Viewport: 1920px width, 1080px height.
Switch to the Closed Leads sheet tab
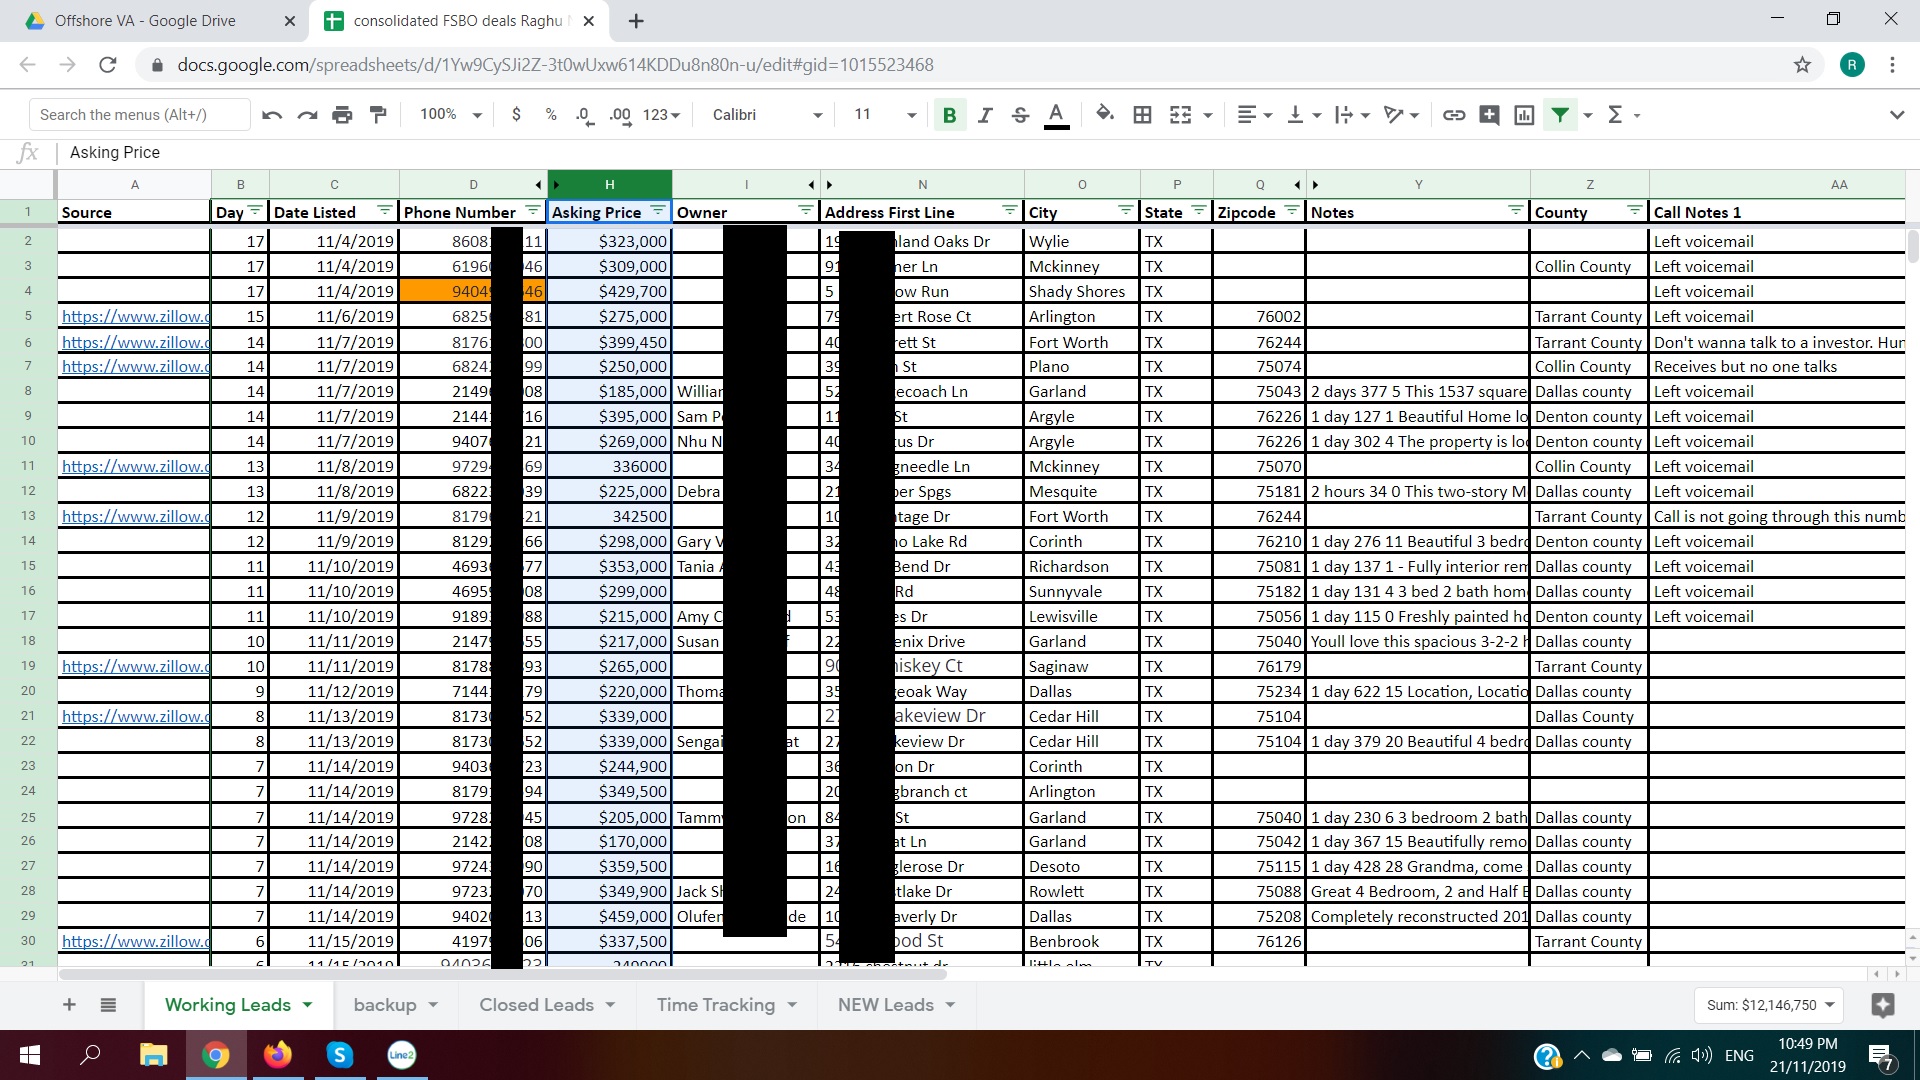536,1005
